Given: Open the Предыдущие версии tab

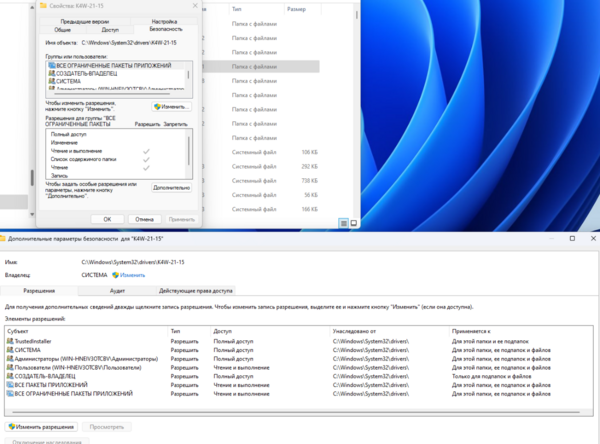Looking at the screenshot, I should click(85, 21).
